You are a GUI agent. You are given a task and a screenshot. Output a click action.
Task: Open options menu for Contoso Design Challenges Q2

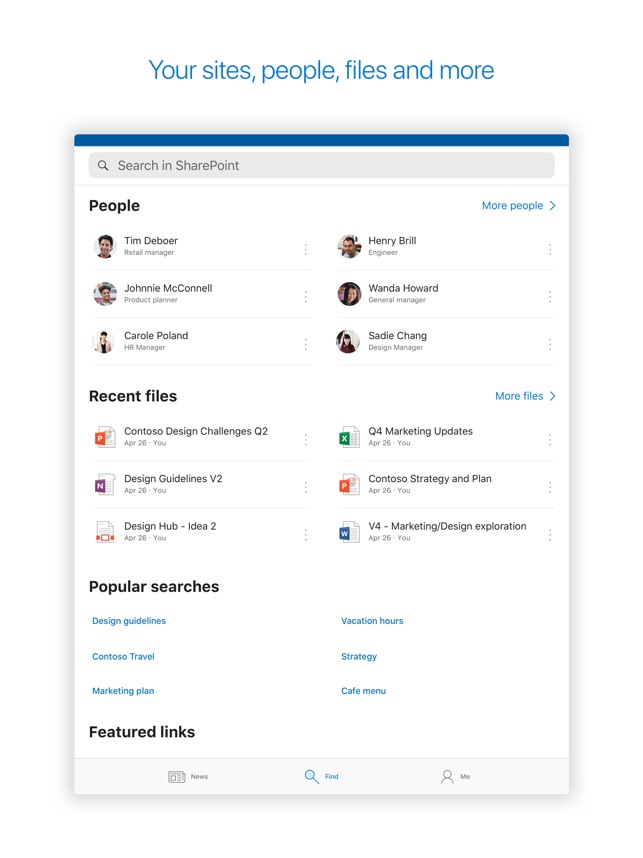pos(305,440)
